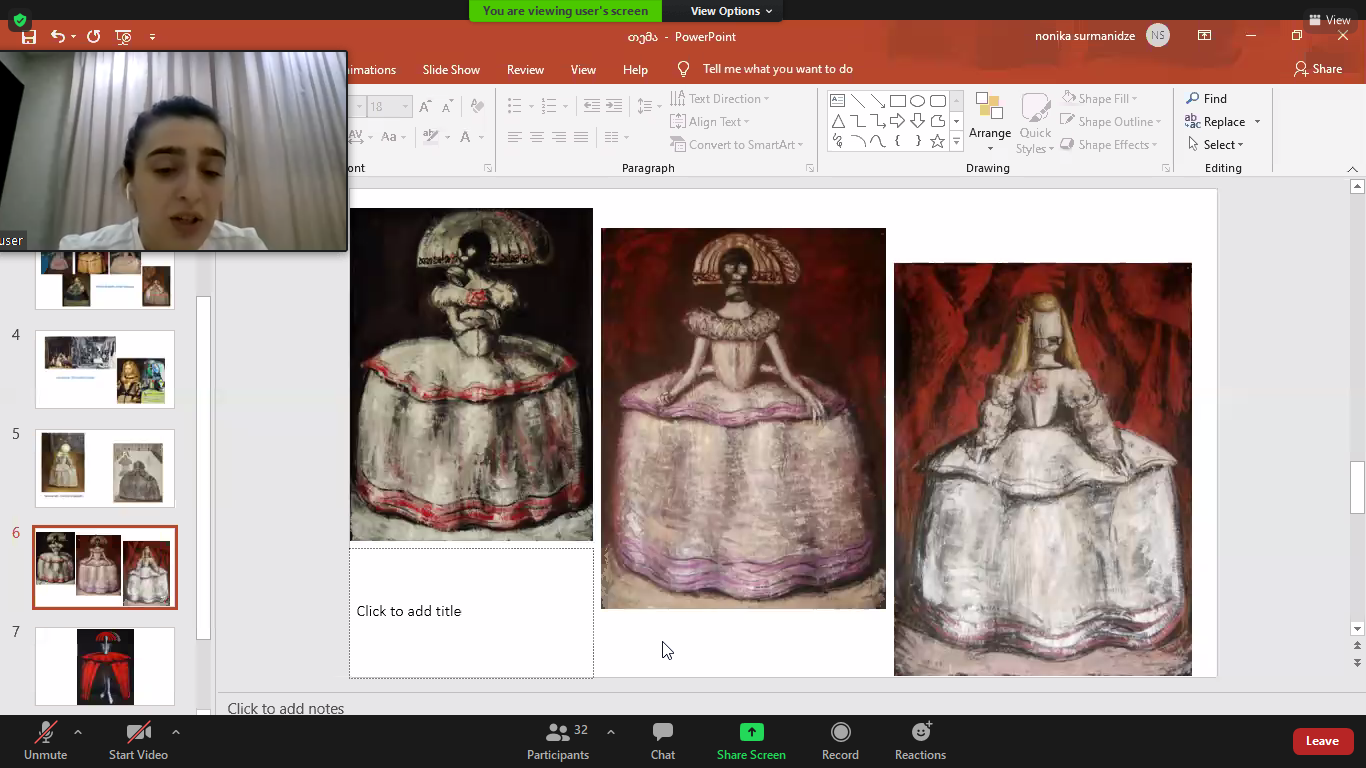Unmute the Zoom microphone

[x=46, y=741]
